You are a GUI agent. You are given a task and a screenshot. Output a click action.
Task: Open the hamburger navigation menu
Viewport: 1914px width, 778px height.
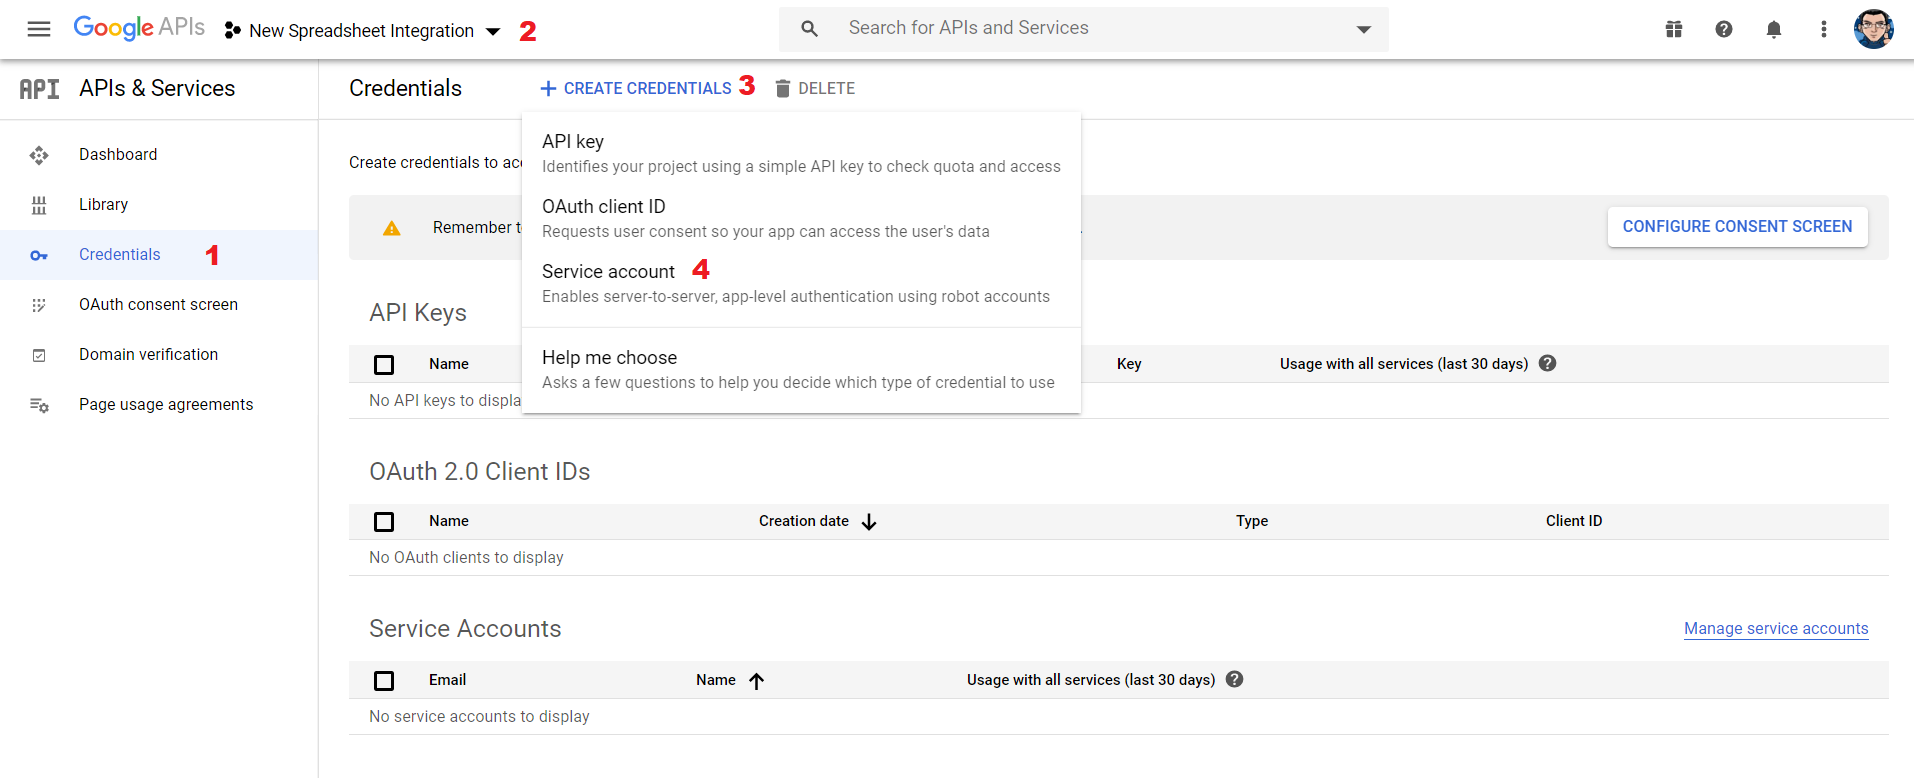tap(39, 29)
